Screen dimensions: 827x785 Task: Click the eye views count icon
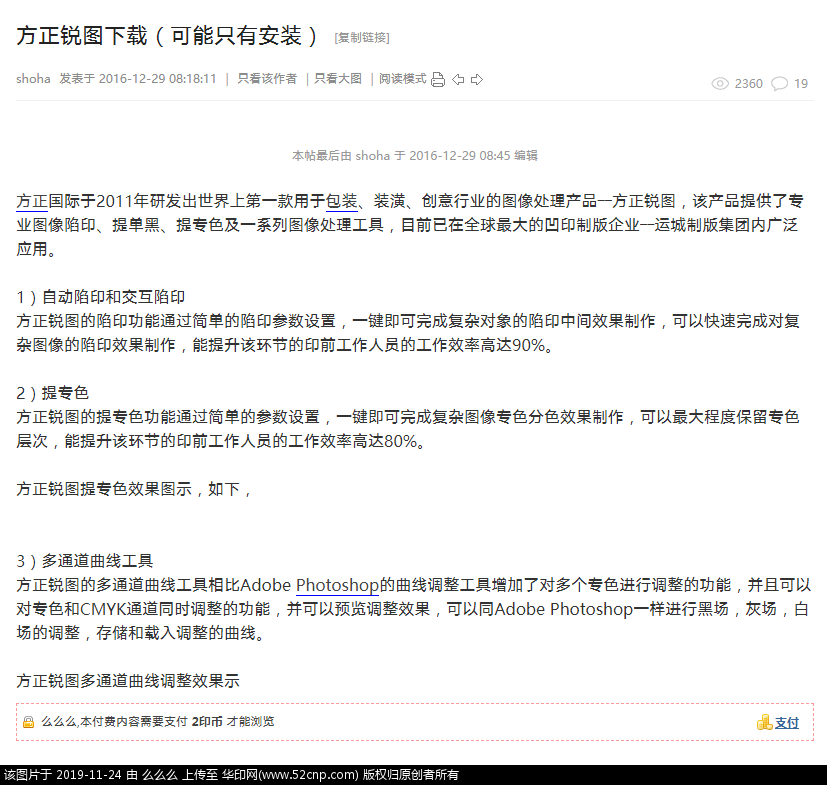[x=720, y=83]
